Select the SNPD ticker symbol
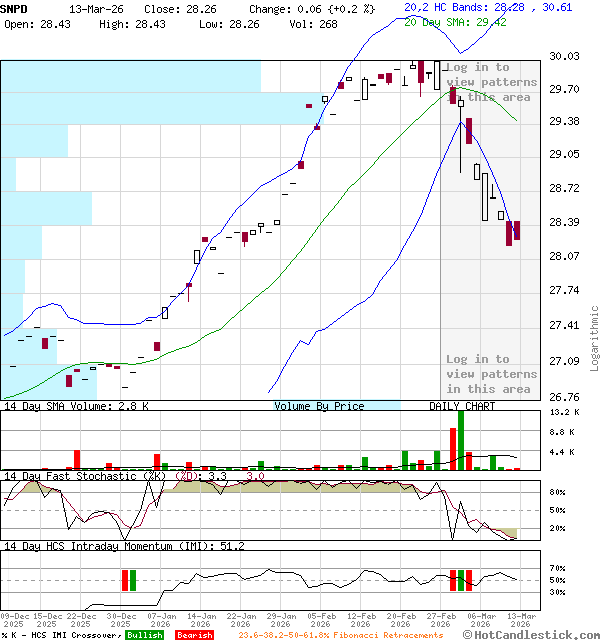Screen dimensions: 600x640 [x=14, y=7]
